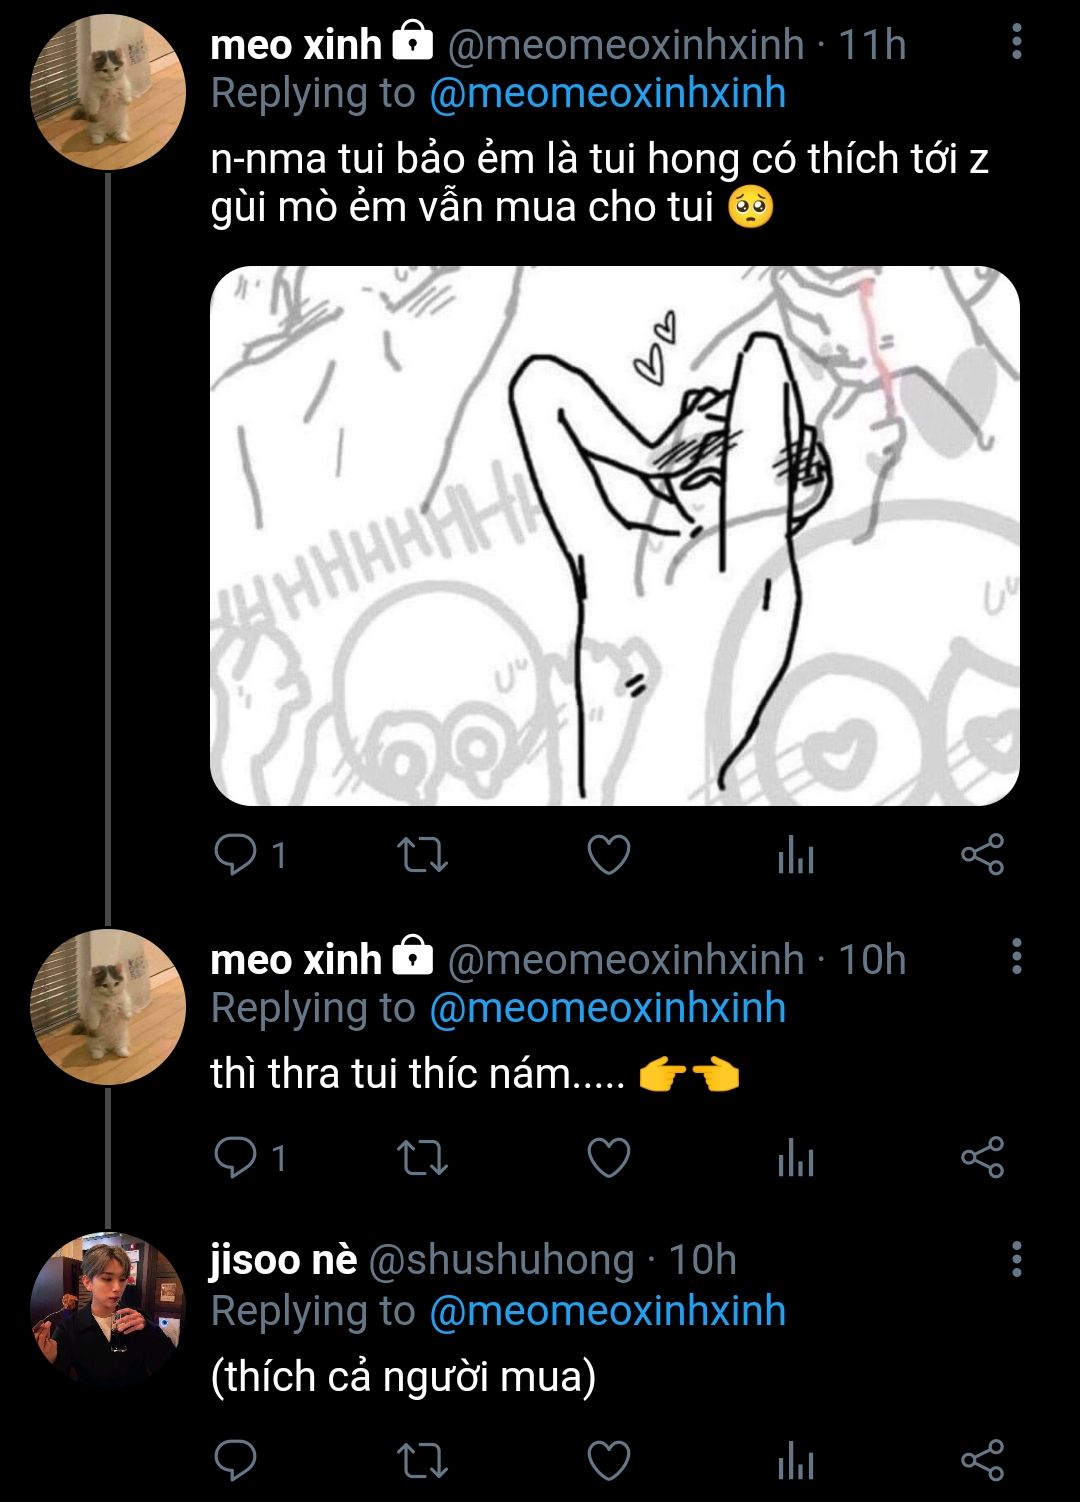
Task: Like the first tweet with the drawing
Action: pos(608,855)
